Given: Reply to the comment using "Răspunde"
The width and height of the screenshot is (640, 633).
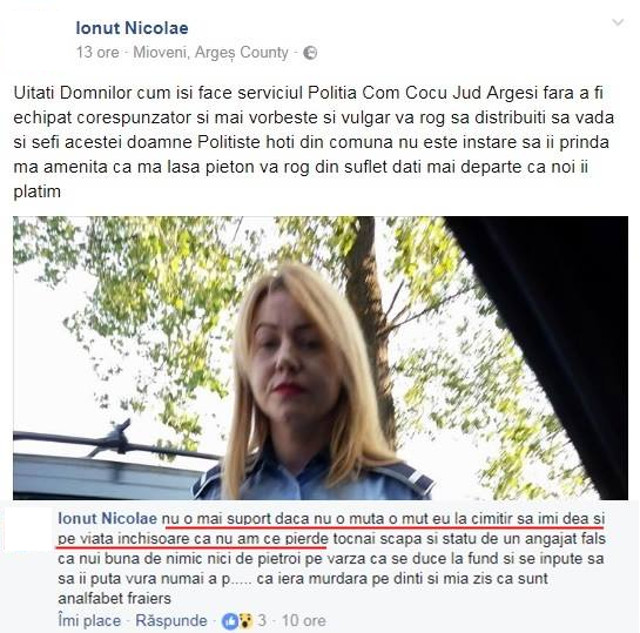Looking at the screenshot, I should click(171, 621).
